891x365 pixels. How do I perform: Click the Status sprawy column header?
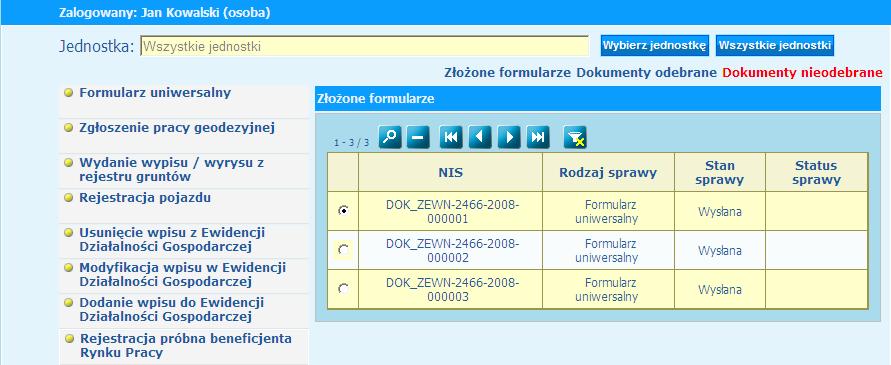coord(816,172)
